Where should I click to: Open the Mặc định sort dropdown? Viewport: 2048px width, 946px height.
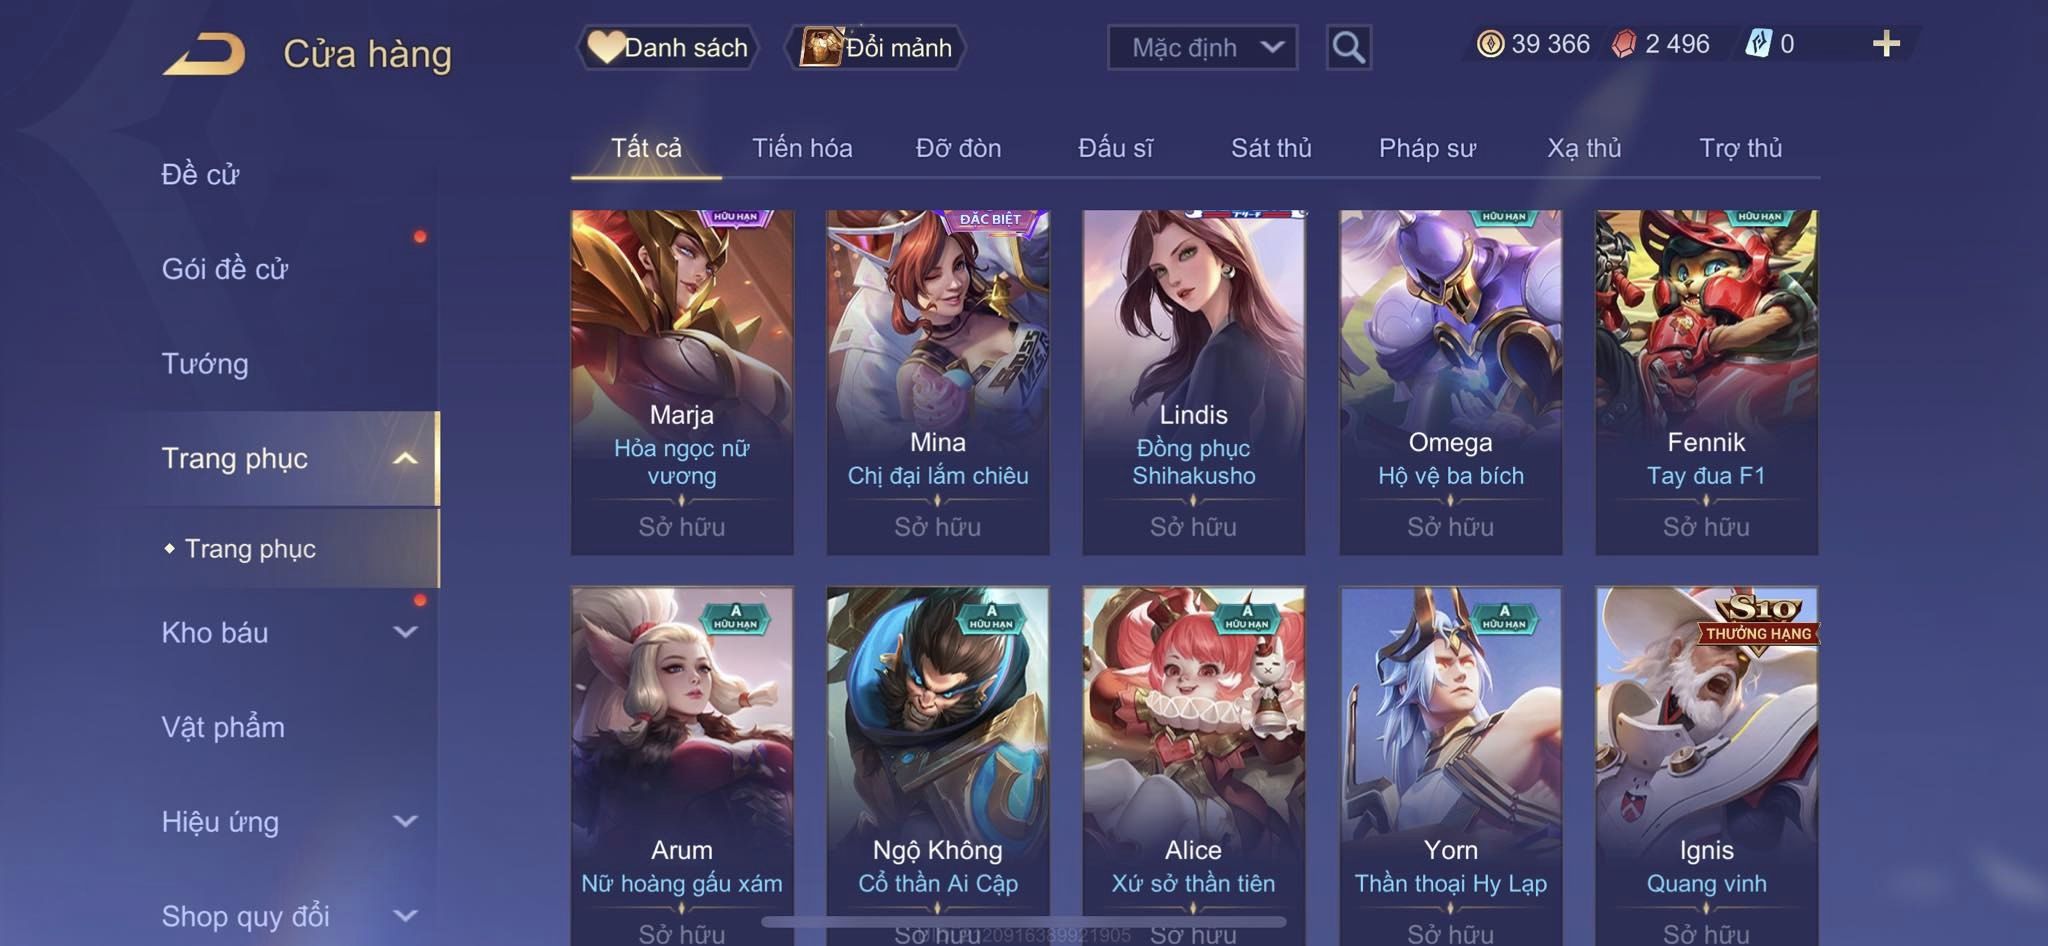[x=1202, y=47]
